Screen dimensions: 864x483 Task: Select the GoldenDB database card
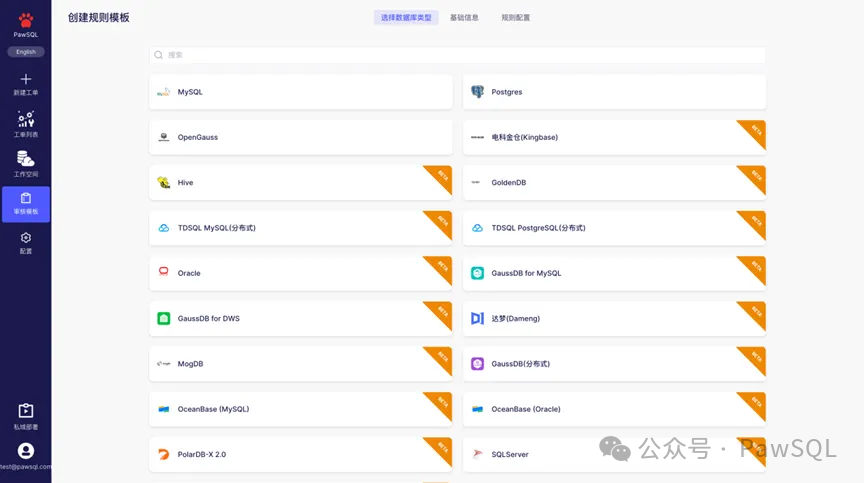point(614,182)
